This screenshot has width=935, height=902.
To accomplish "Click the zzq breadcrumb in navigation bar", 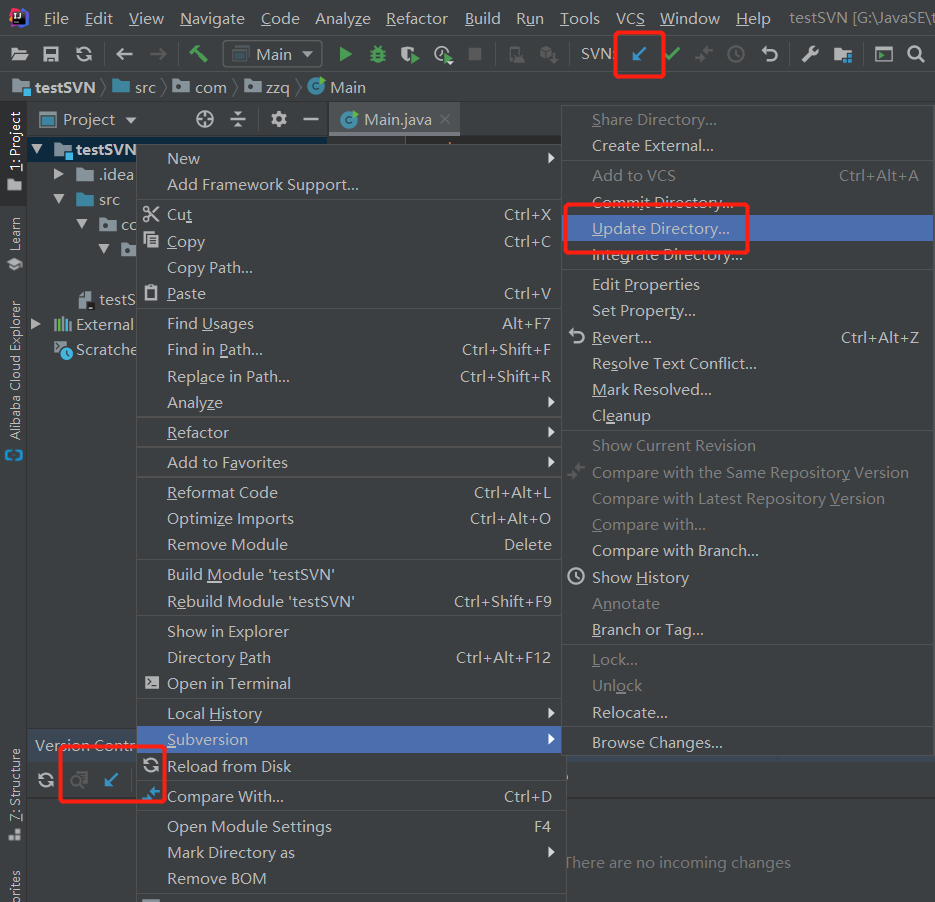I will [267, 88].
